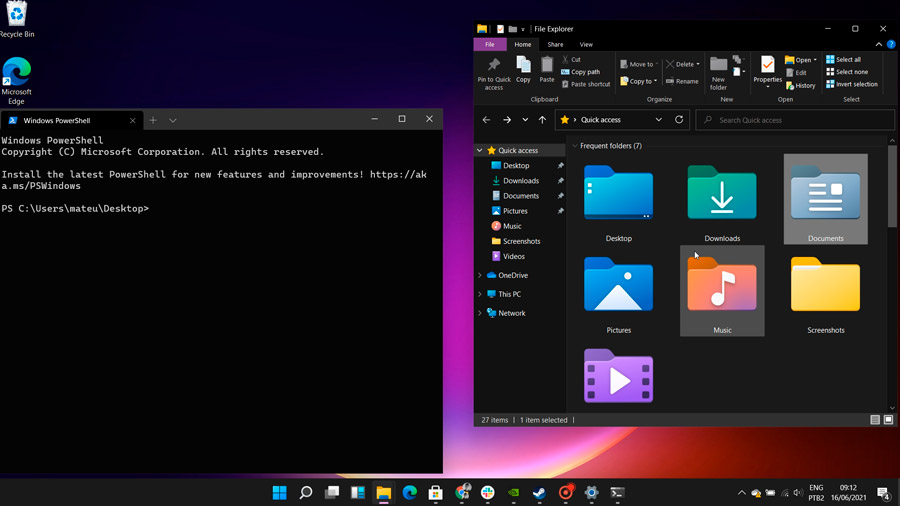Switch to details view icon in status bar

click(875, 420)
